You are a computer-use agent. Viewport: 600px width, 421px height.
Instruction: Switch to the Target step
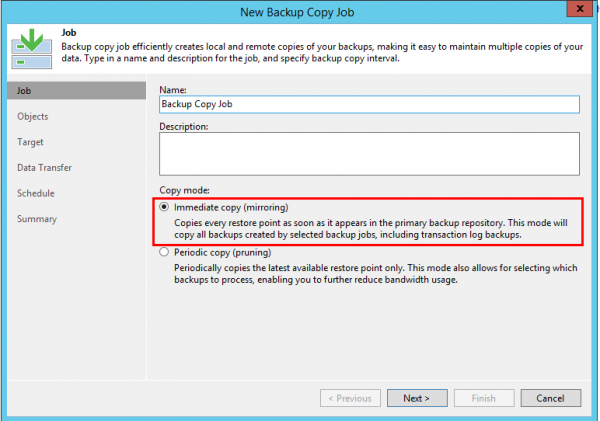click(30, 142)
